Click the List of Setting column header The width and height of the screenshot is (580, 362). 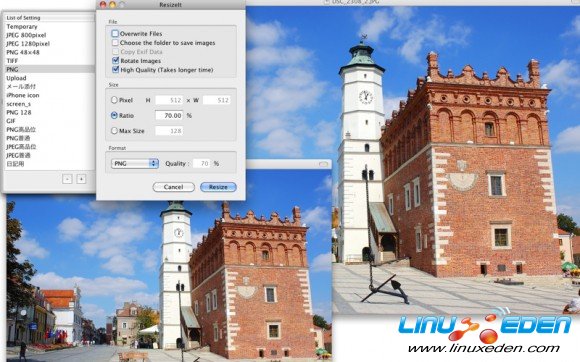click(50, 18)
